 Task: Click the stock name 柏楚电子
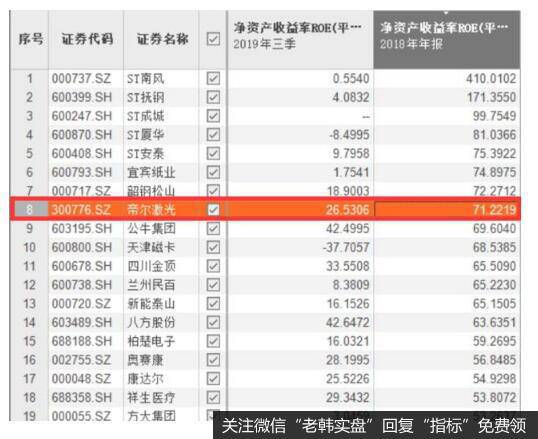151,341
